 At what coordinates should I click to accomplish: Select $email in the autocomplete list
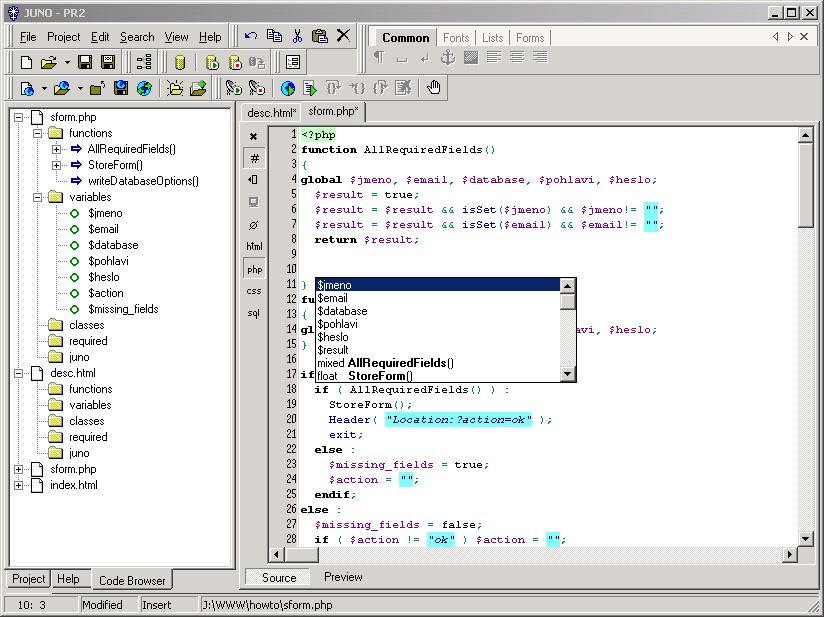point(333,298)
